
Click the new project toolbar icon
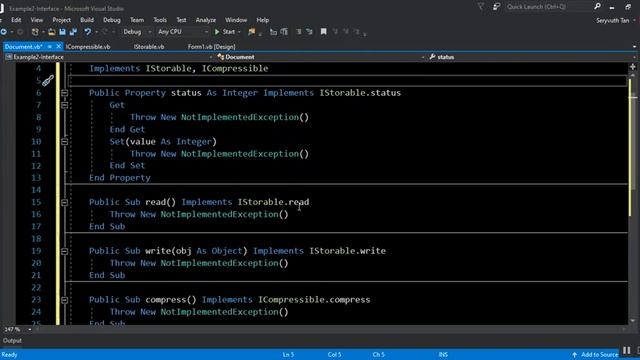pyautogui.click(x=35, y=31)
